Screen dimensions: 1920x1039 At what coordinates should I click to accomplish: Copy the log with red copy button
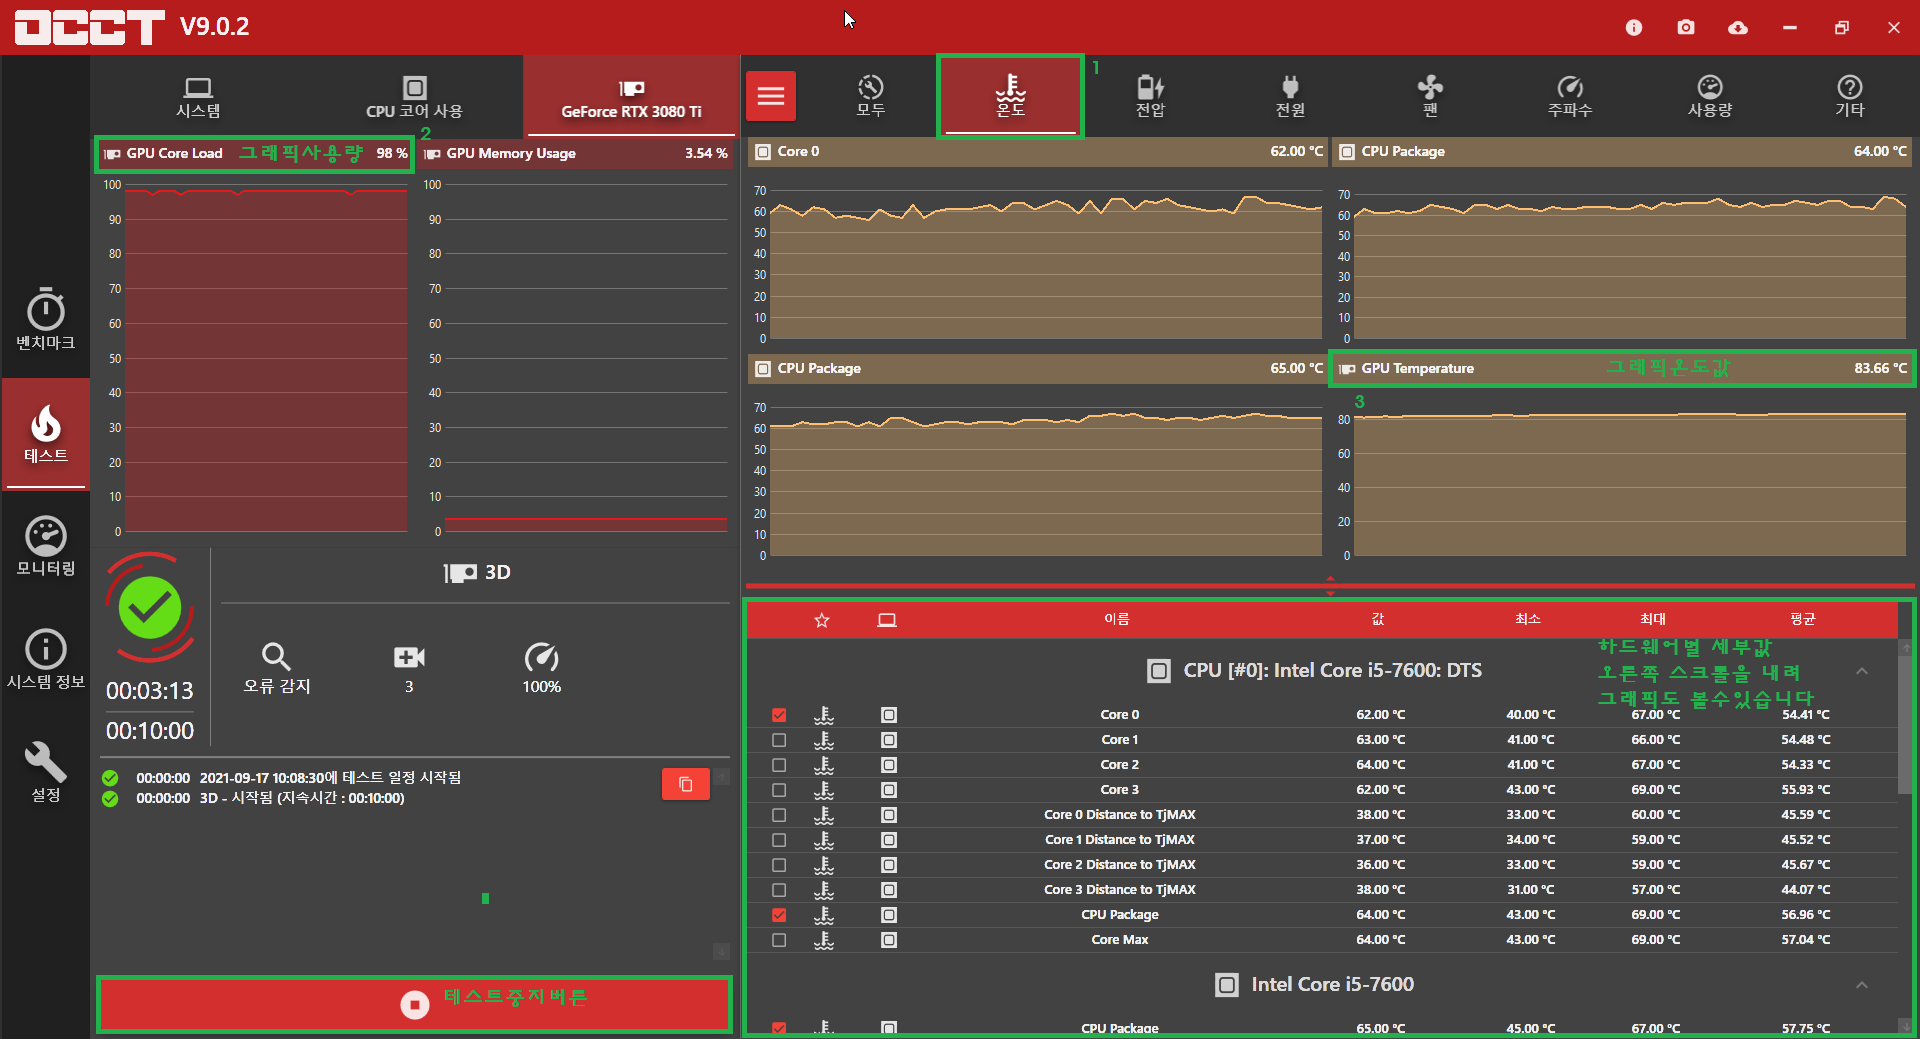686,784
